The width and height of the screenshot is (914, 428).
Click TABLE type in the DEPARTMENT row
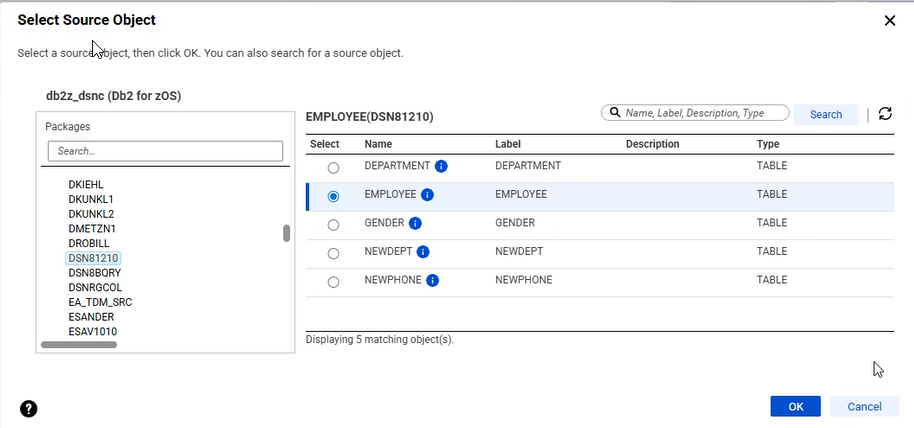[772, 166]
